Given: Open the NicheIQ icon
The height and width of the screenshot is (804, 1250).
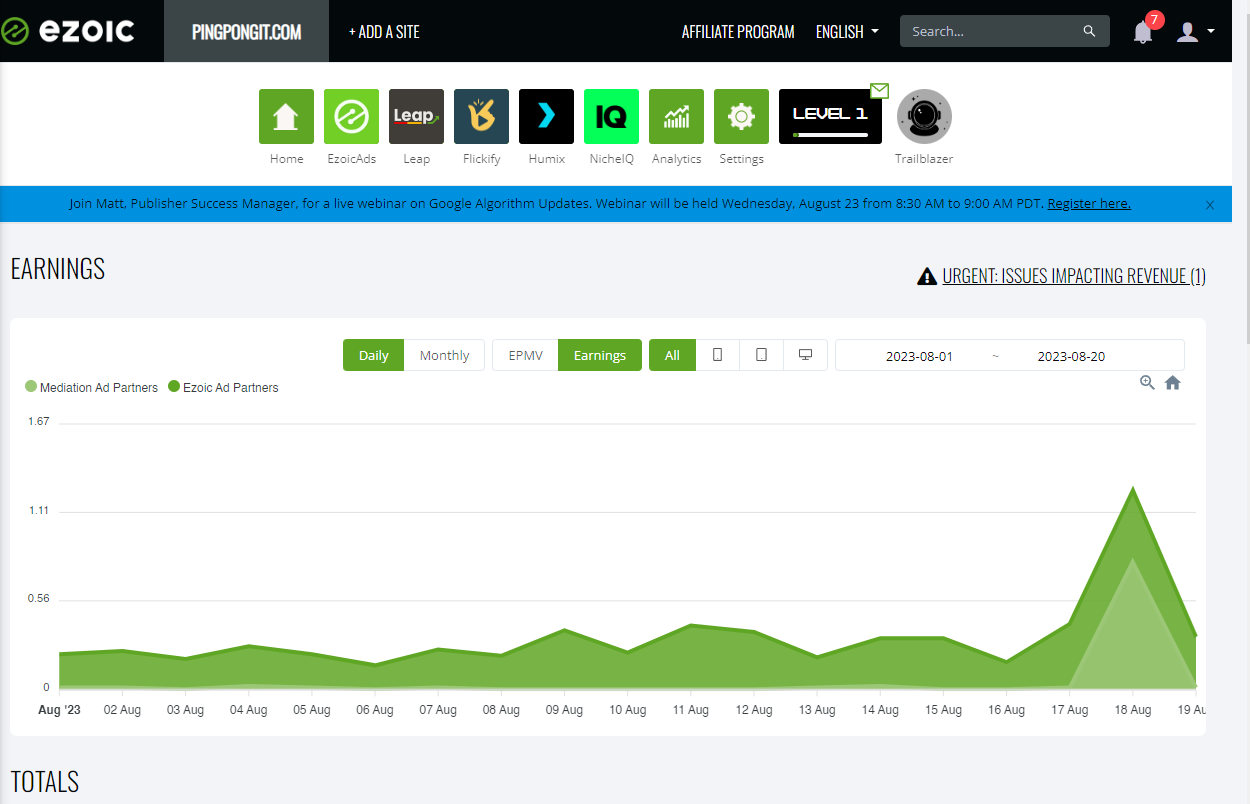Looking at the screenshot, I should pyautogui.click(x=611, y=116).
